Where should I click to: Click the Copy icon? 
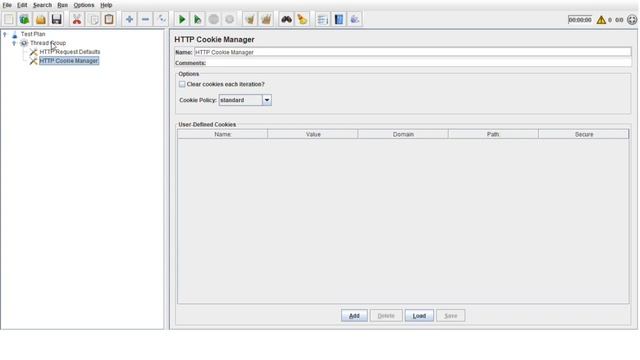tap(93, 19)
